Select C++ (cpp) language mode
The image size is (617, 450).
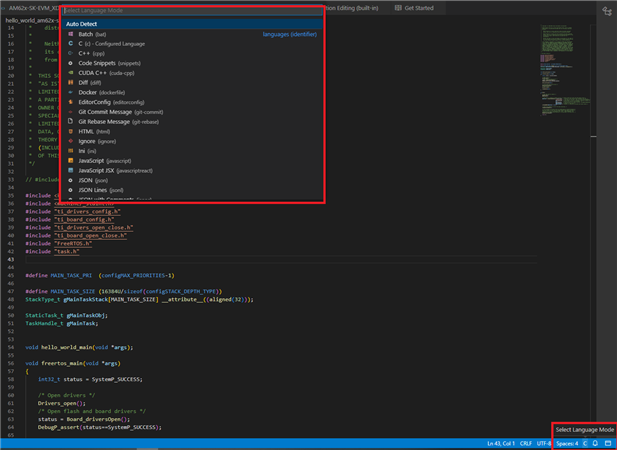click(x=192, y=53)
